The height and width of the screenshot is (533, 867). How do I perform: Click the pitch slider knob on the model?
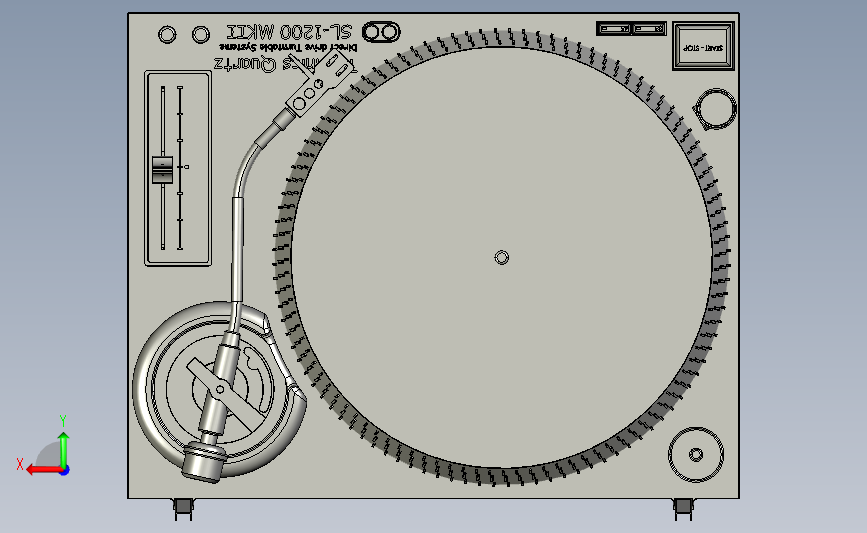tap(163, 169)
